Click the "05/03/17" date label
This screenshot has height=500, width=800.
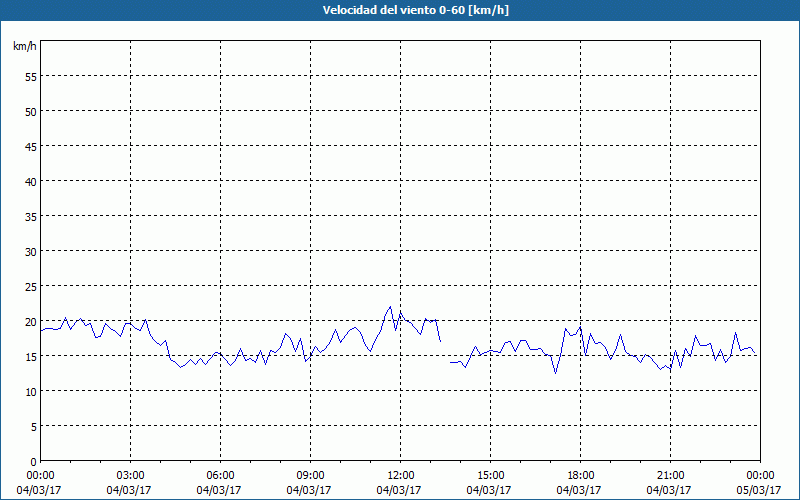(758, 490)
